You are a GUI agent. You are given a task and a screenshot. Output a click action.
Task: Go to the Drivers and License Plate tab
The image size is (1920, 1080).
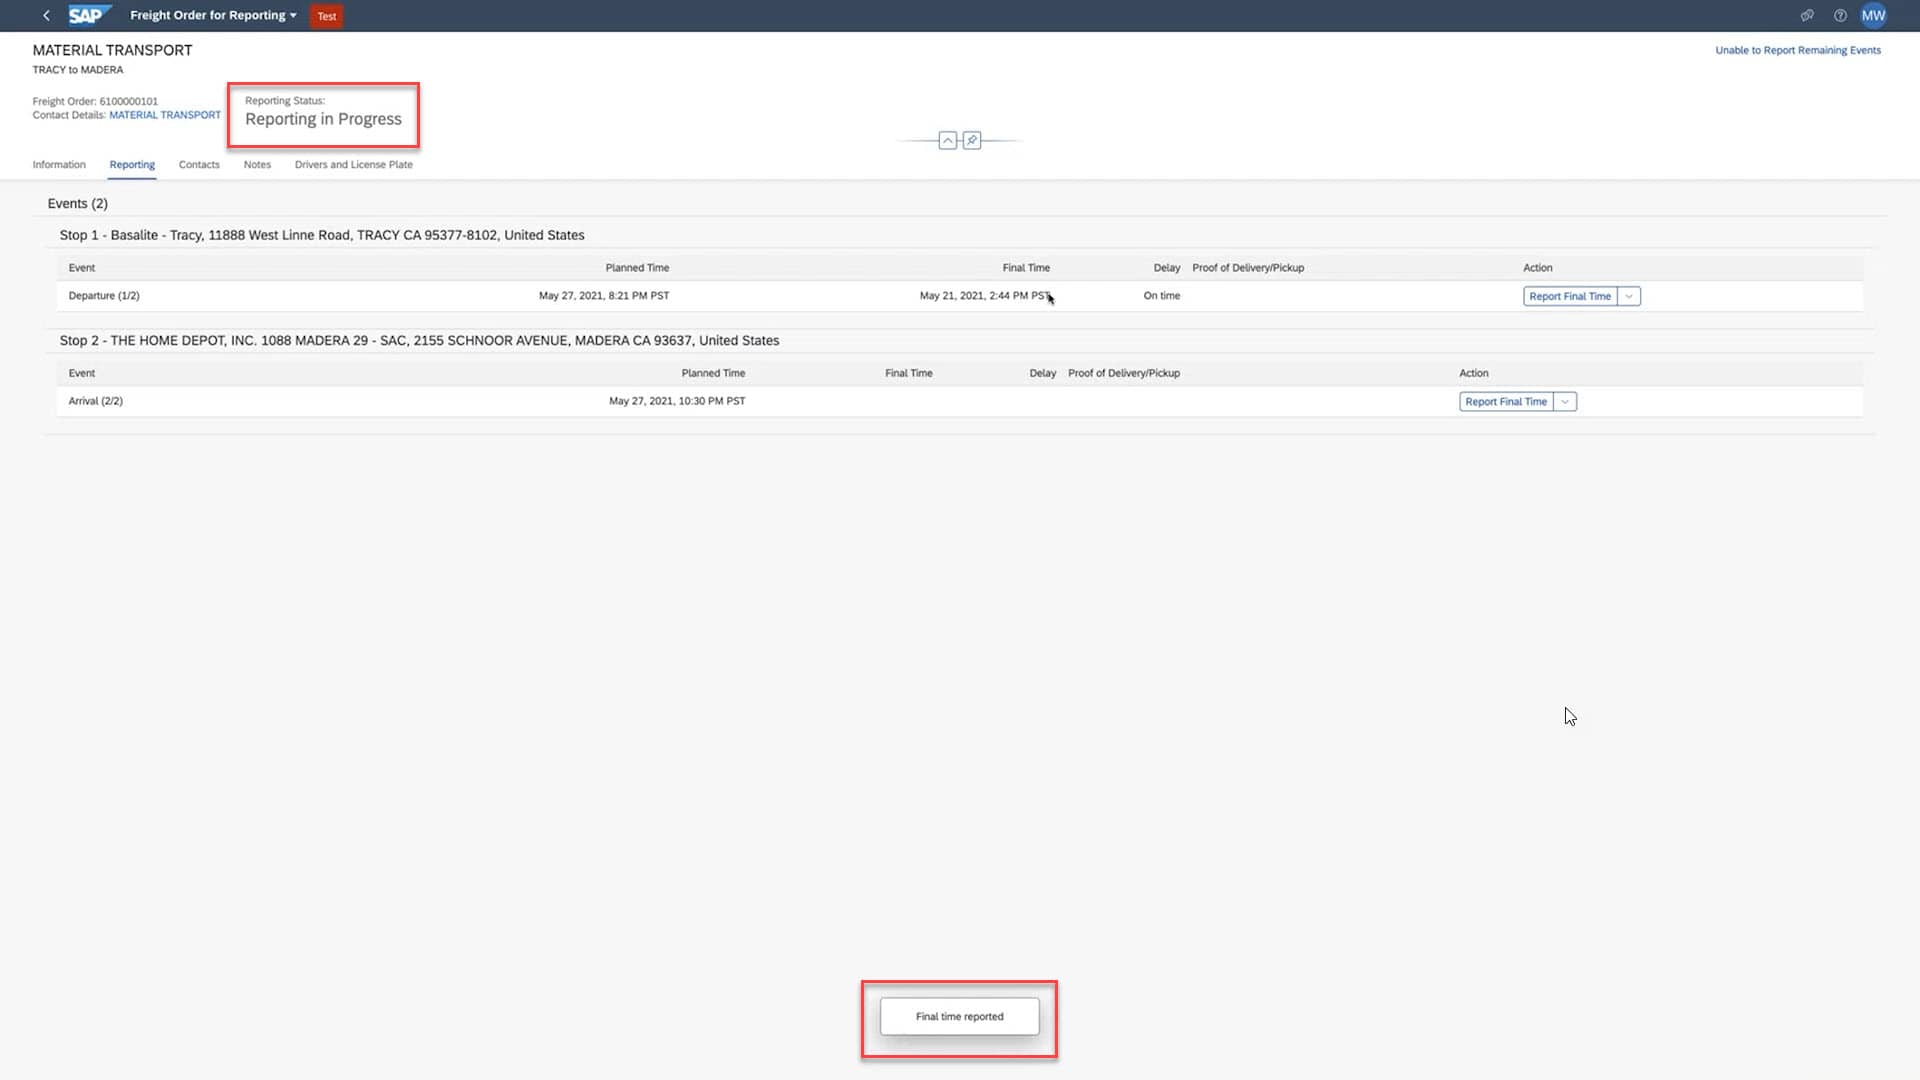(354, 164)
